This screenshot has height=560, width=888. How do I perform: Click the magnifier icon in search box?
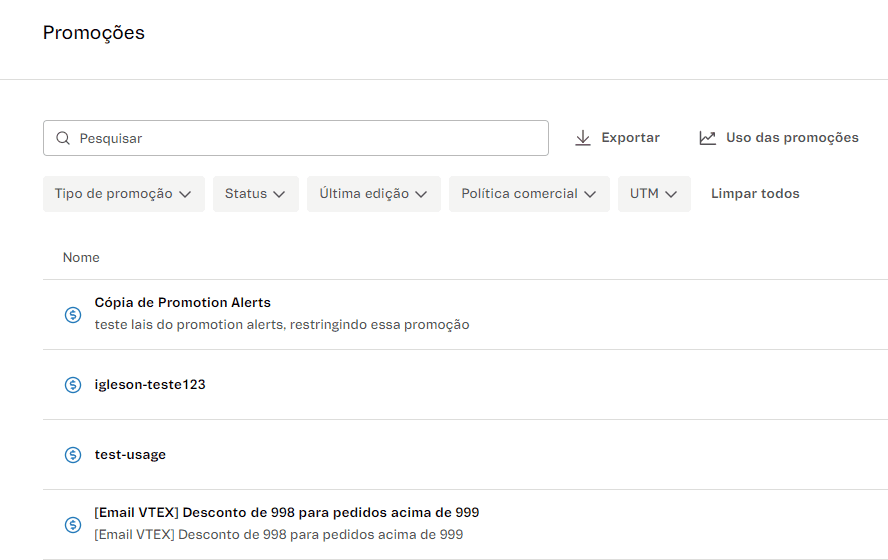coord(63,138)
